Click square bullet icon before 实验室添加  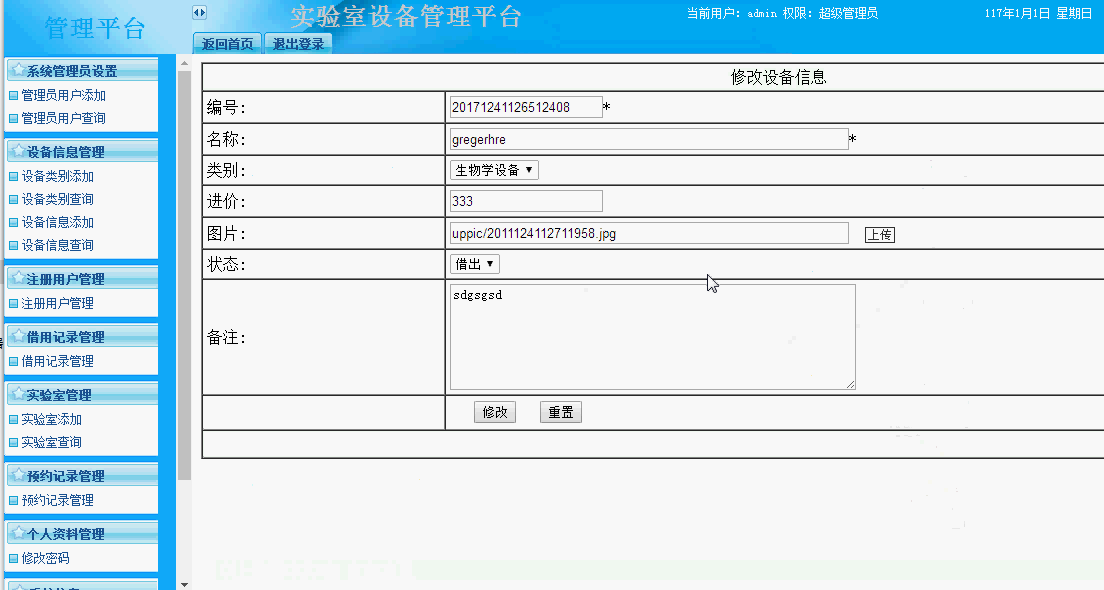point(13,420)
